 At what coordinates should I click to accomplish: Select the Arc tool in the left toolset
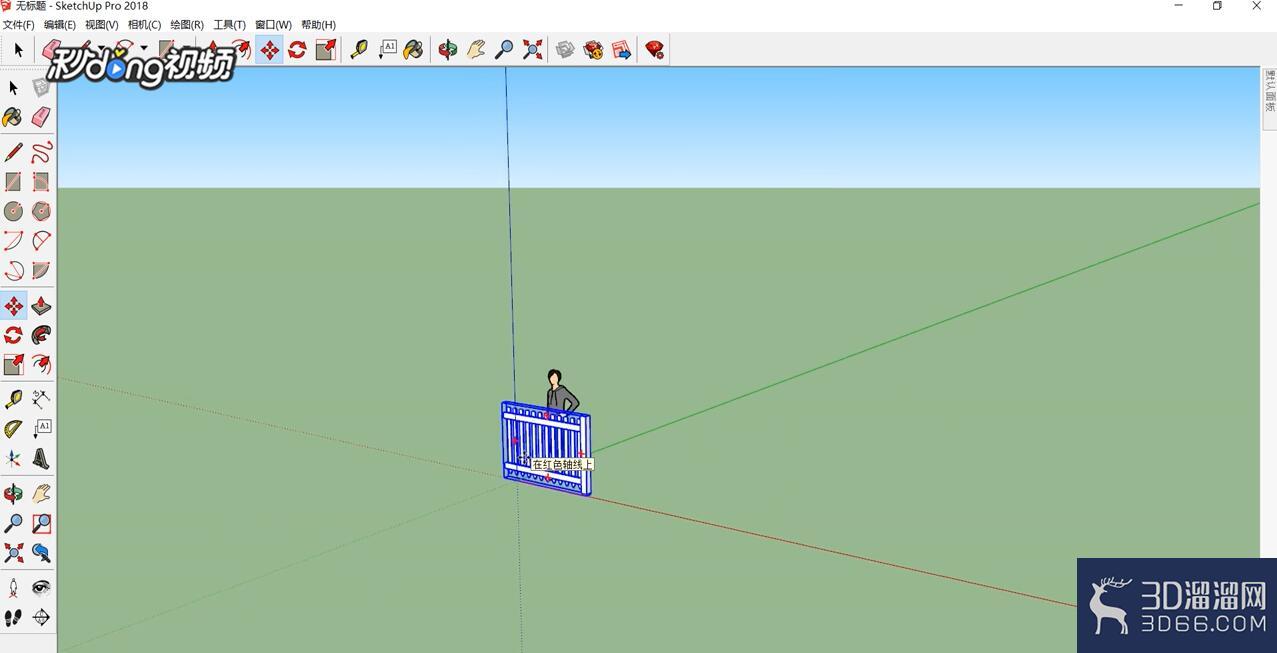tap(13, 241)
